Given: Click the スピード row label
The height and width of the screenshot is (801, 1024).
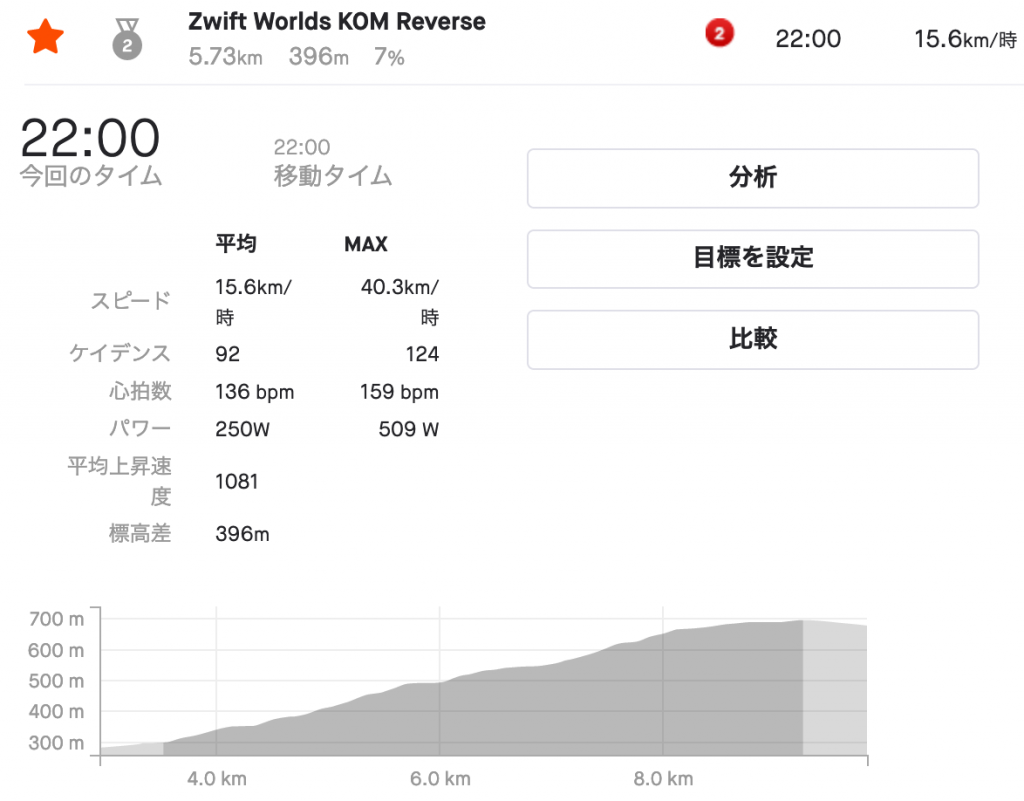Looking at the screenshot, I should [131, 301].
